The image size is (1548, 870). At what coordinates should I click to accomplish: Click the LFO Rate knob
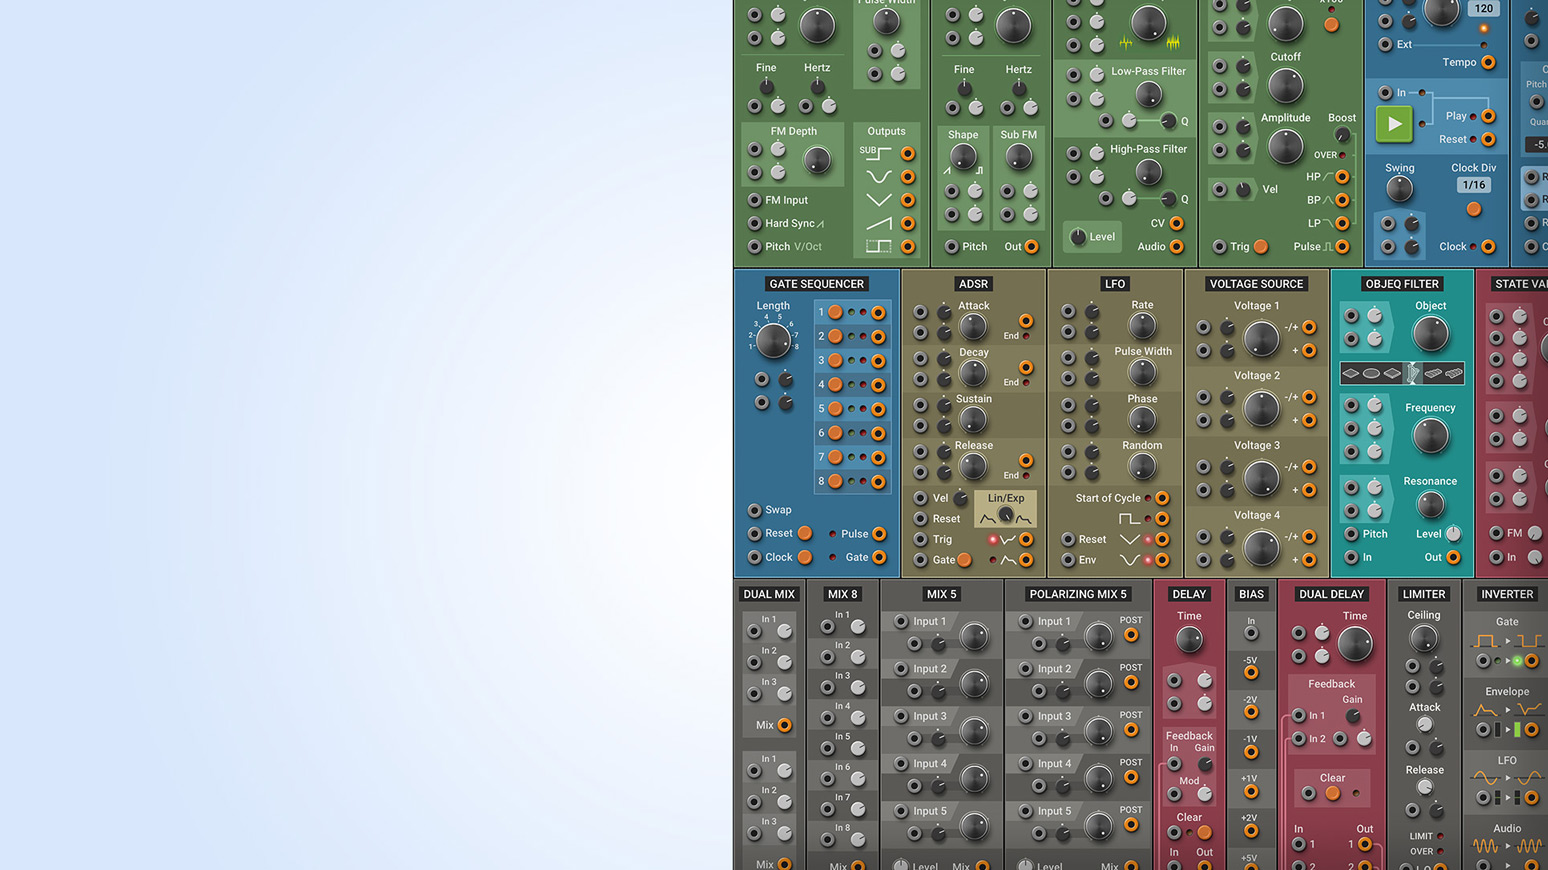[1142, 325]
